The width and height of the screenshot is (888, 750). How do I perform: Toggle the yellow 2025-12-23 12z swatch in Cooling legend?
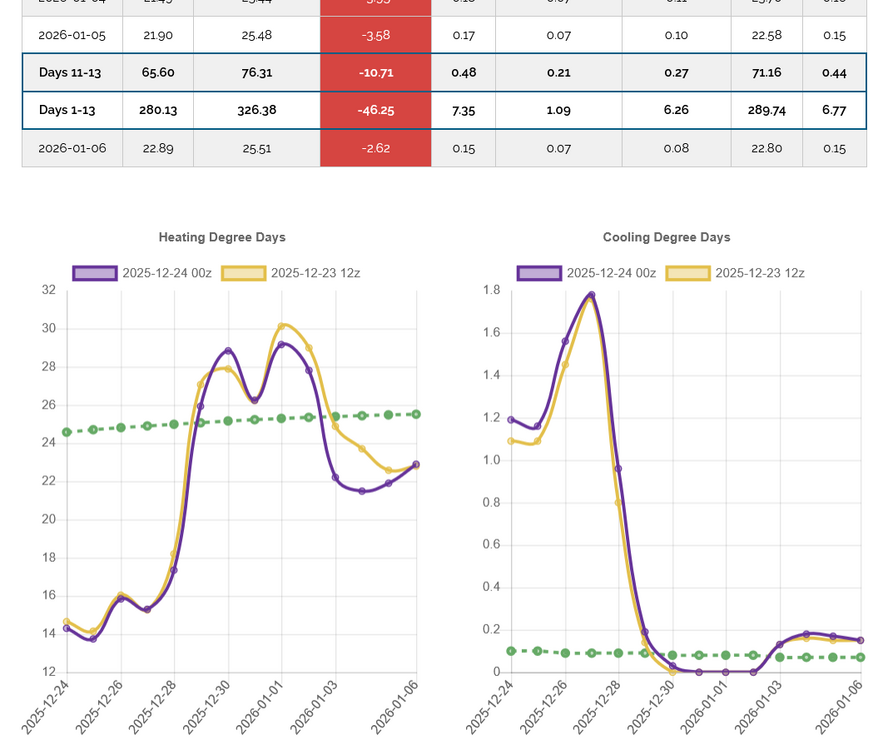coord(687,273)
